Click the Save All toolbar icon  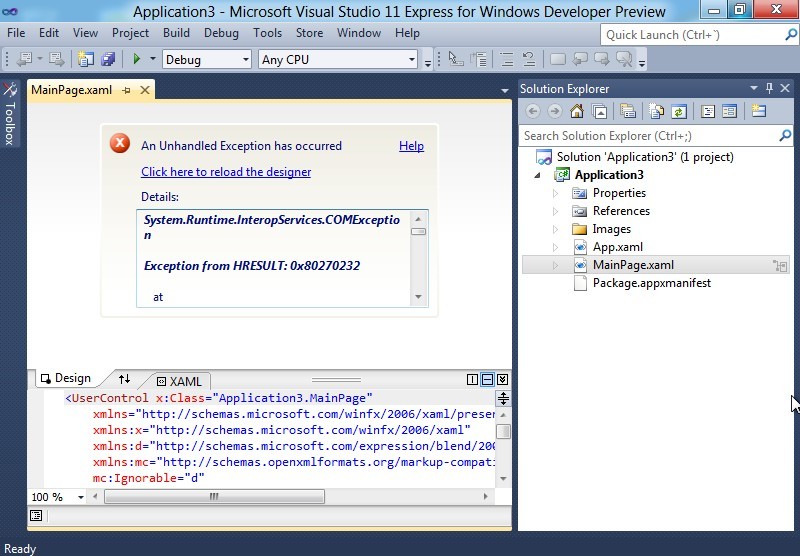[x=108, y=59]
